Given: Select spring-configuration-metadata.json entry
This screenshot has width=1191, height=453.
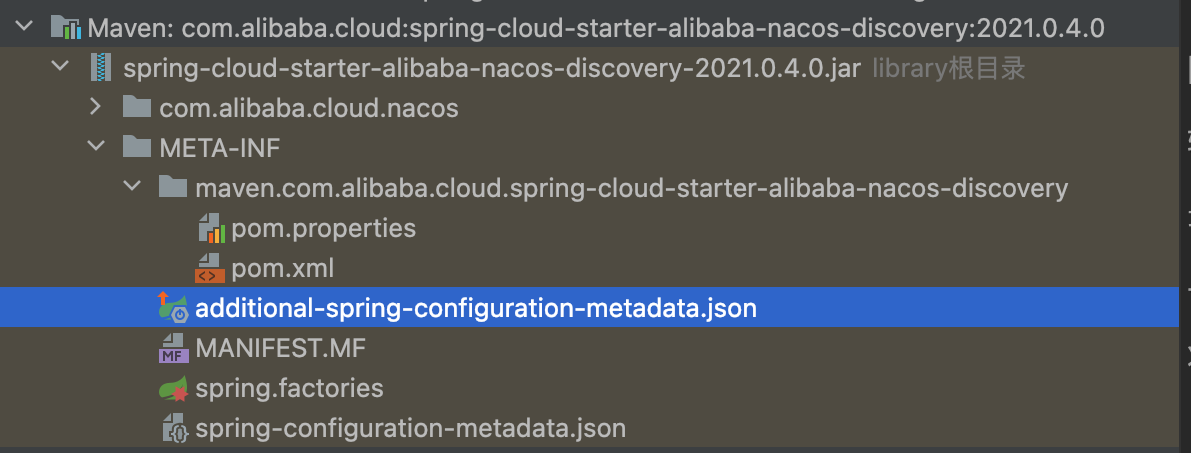Looking at the screenshot, I should pos(410,429).
